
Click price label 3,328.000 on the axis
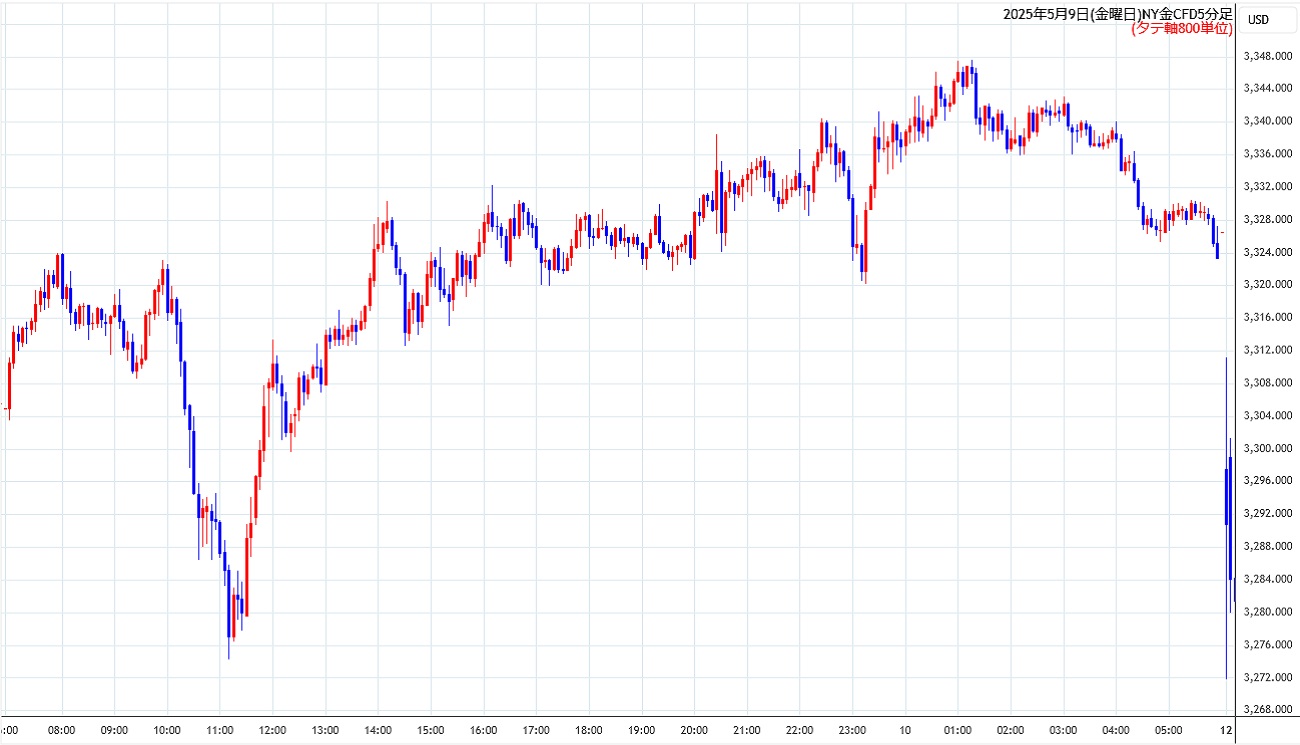tap(1268, 219)
